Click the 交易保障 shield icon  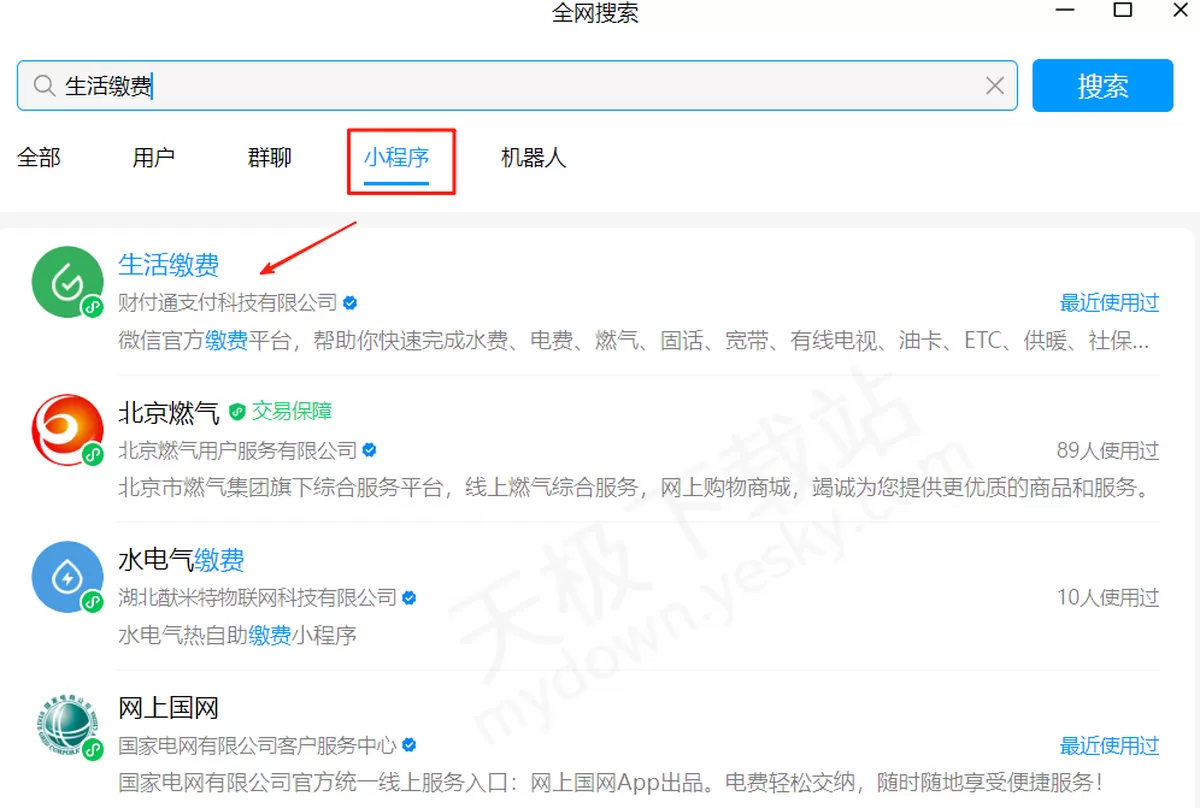[x=237, y=411]
